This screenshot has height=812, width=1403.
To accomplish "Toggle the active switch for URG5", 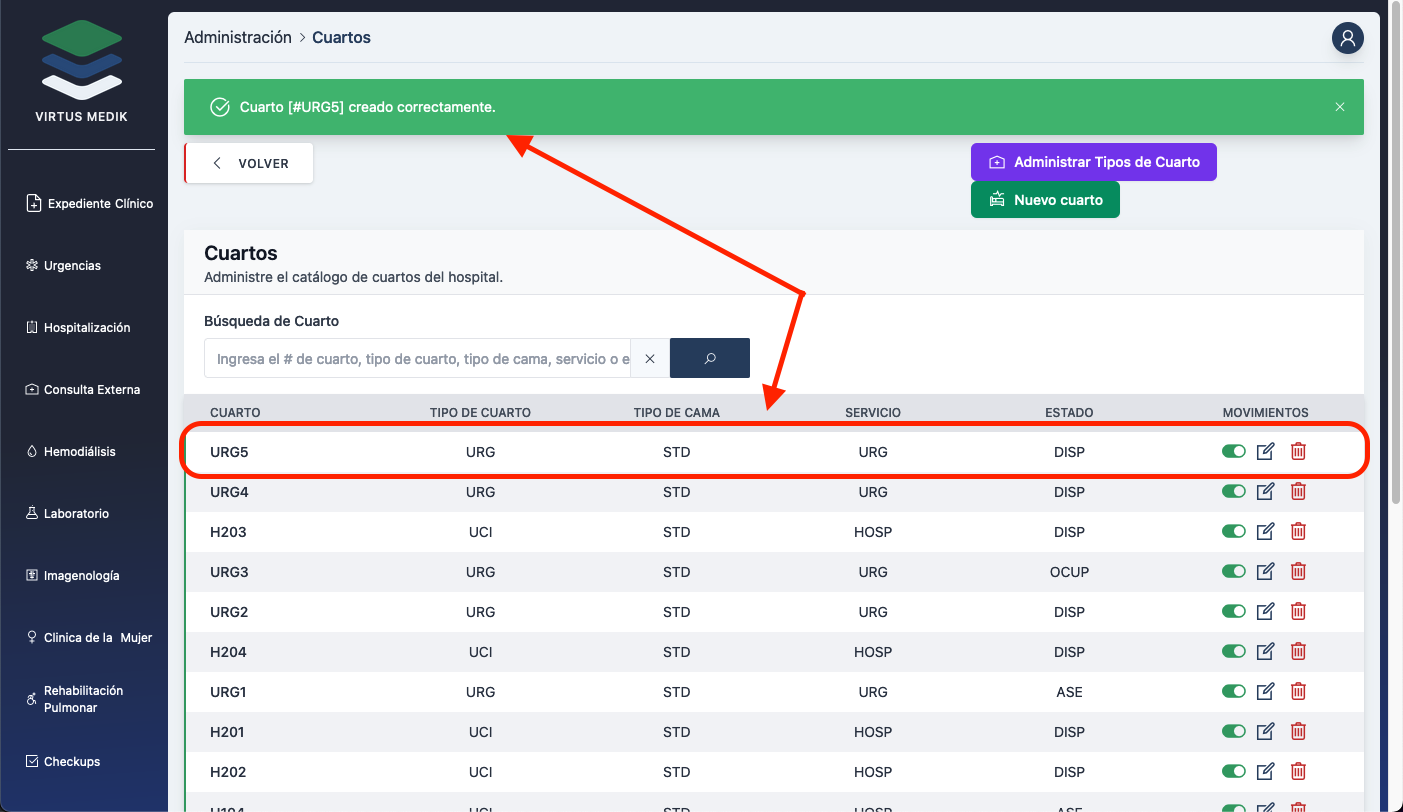I will point(1234,452).
